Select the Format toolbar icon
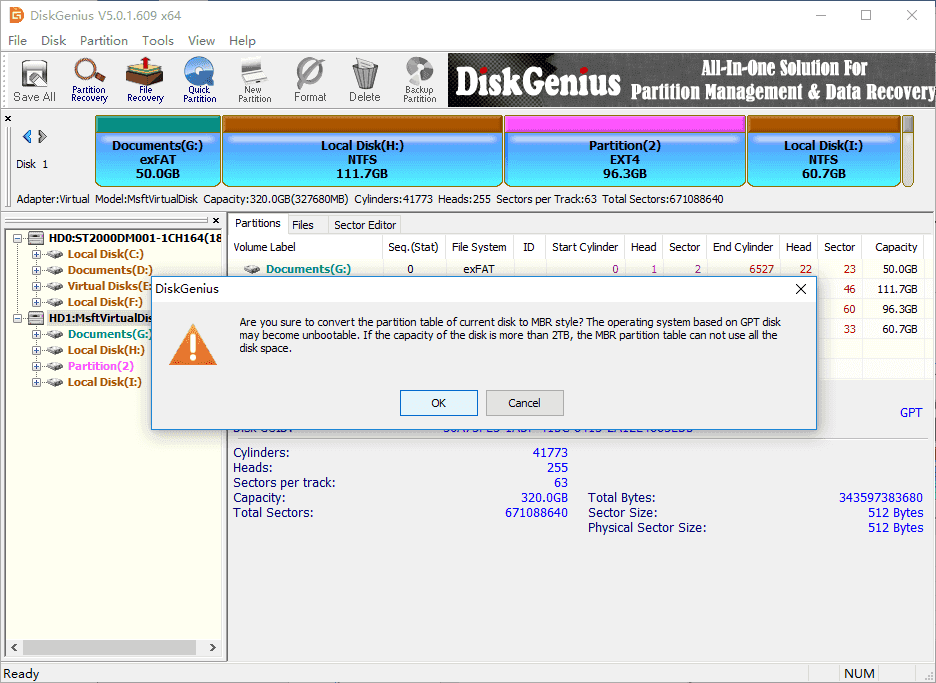936x683 pixels. click(310, 79)
